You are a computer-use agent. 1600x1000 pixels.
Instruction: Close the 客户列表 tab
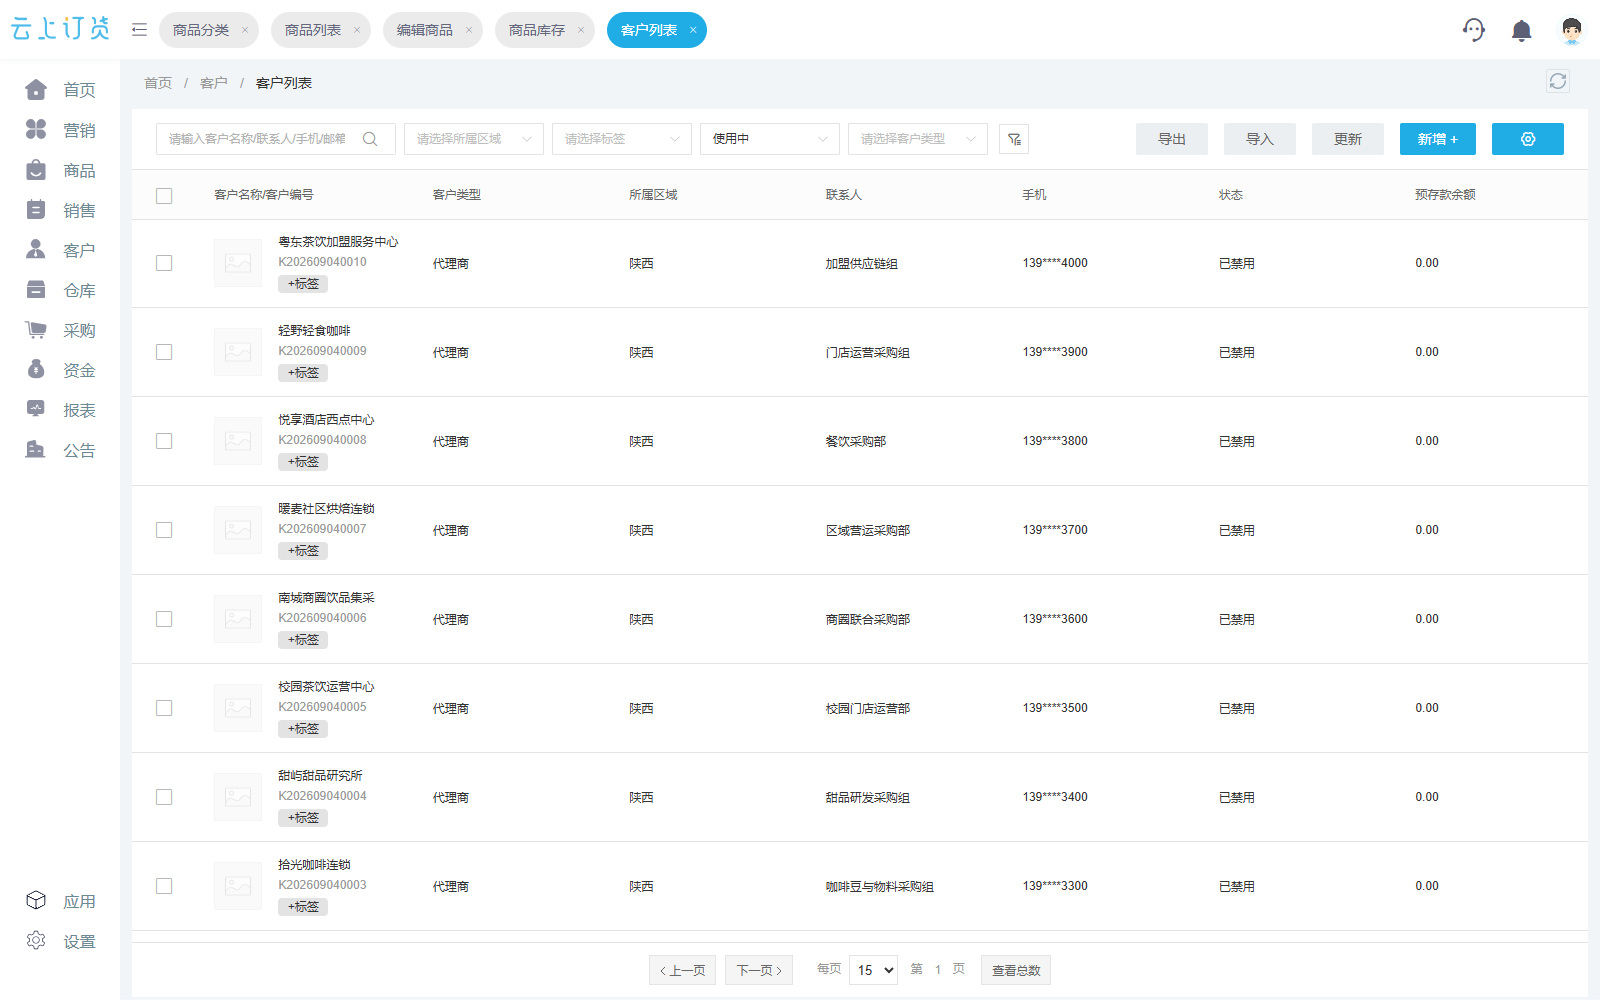pyautogui.click(x=693, y=30)
